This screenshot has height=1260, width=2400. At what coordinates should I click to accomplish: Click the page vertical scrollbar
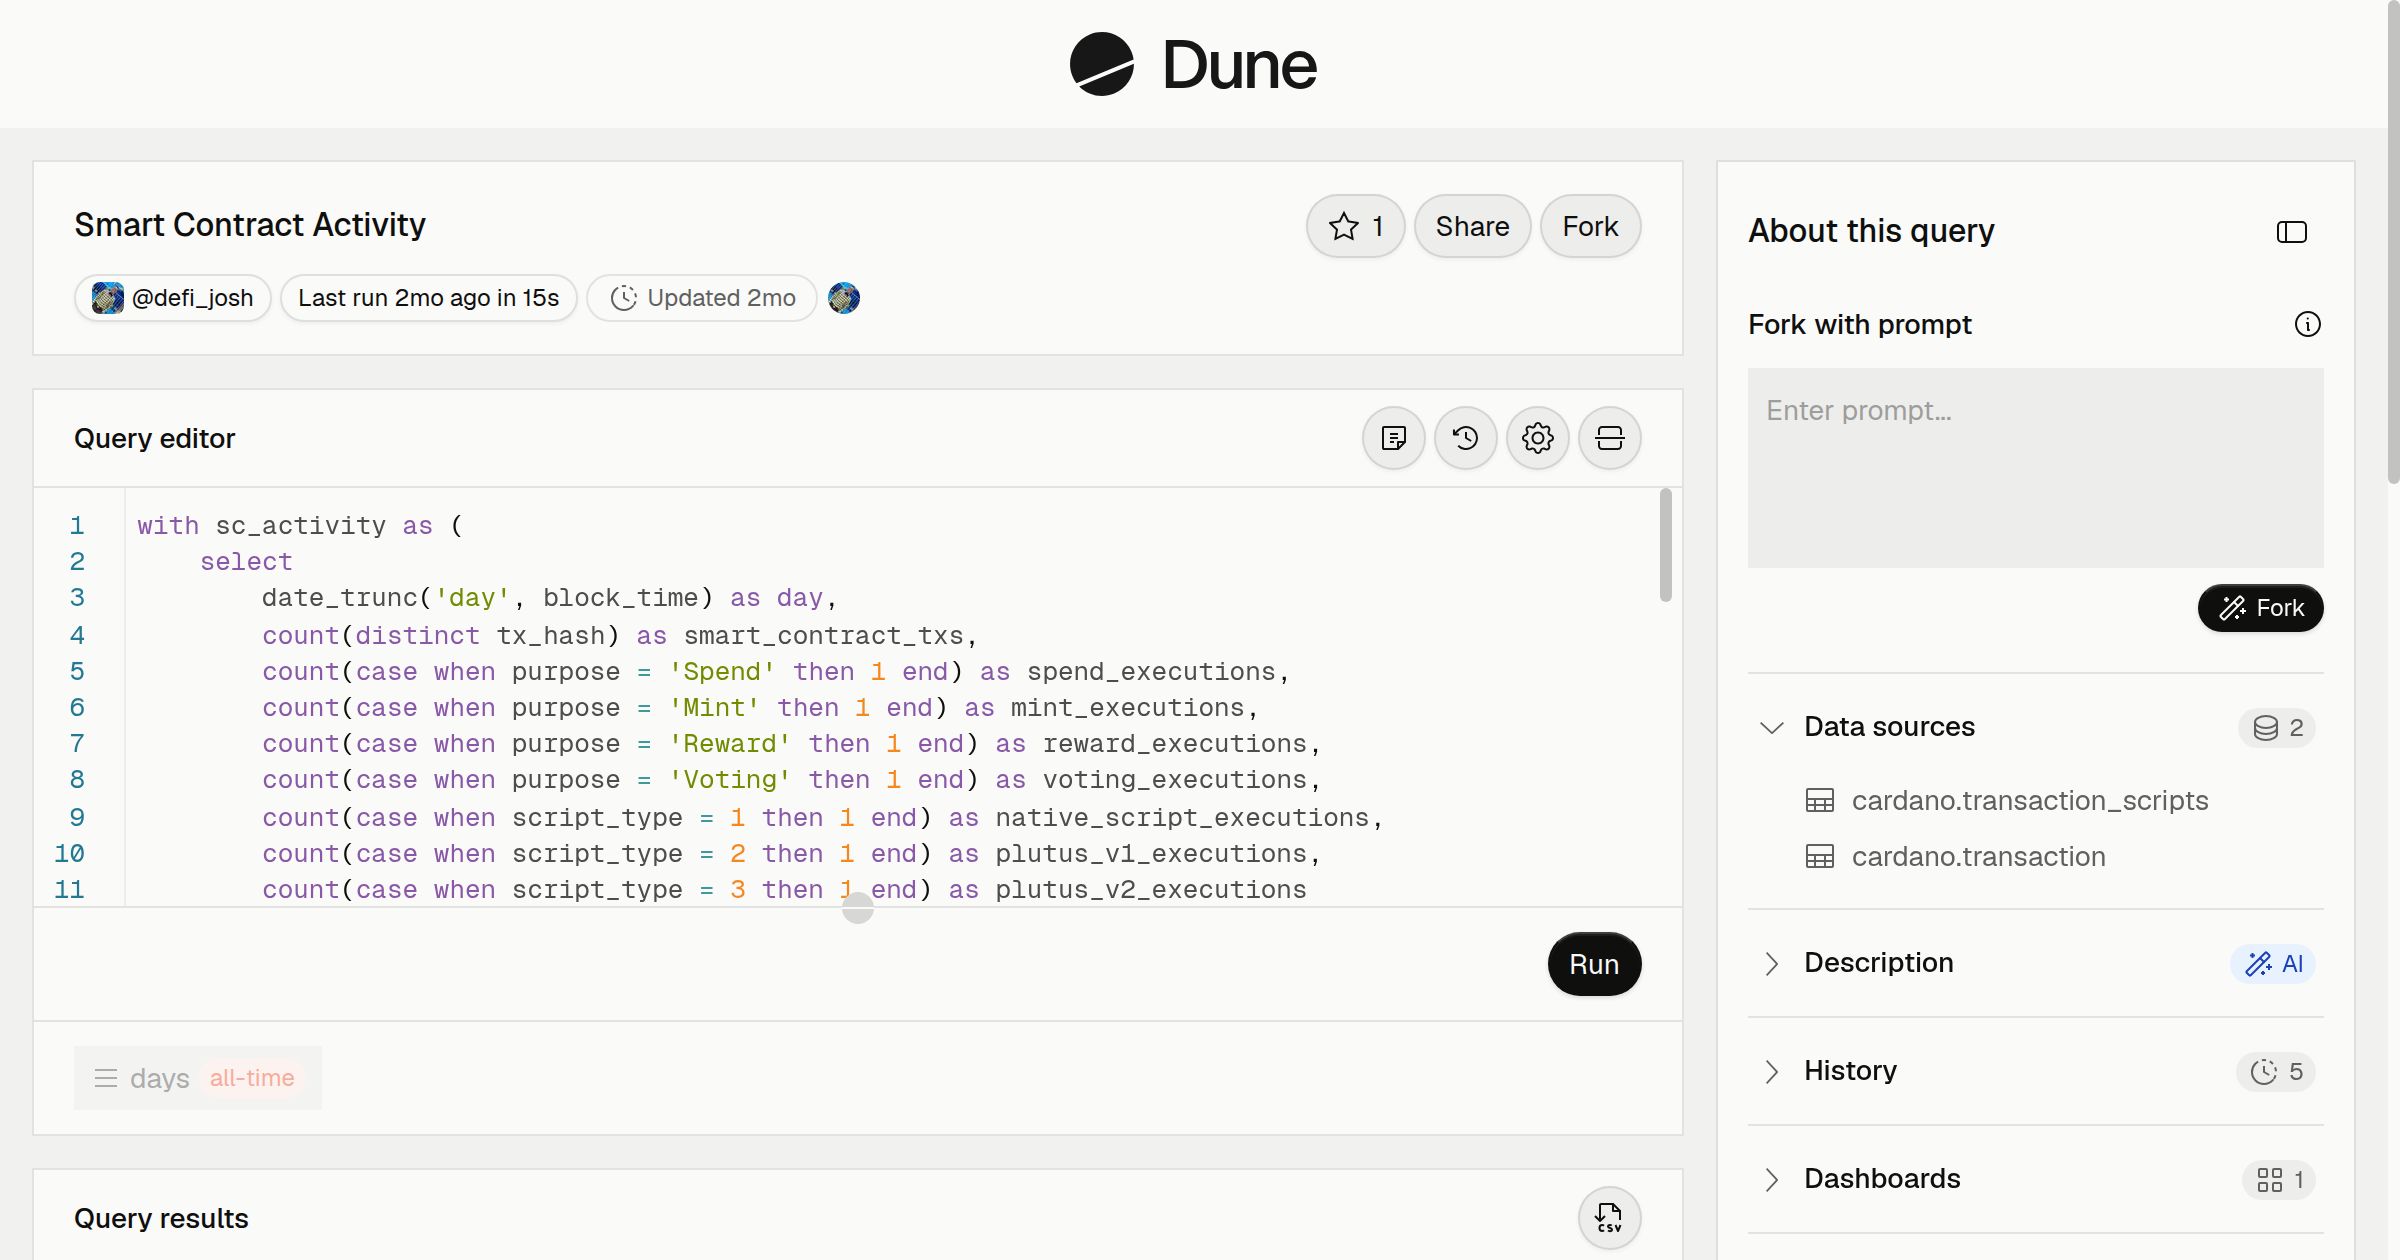(2393, 240)
